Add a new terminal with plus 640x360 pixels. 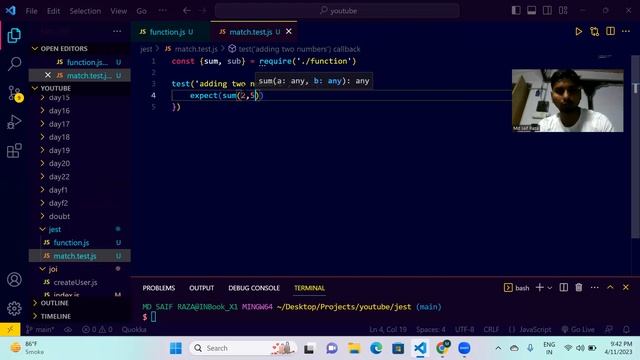(539, 288)
